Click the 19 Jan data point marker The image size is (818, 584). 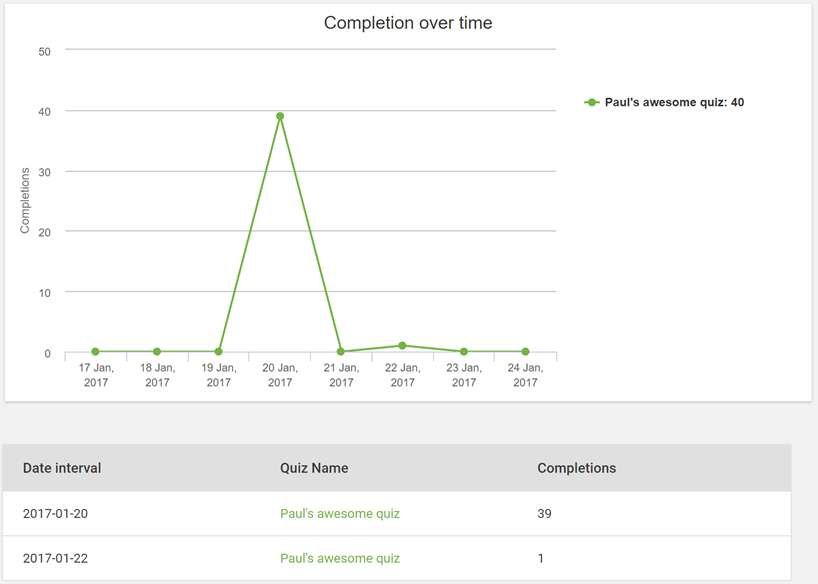pyautogui.click(x=219, y=352)
